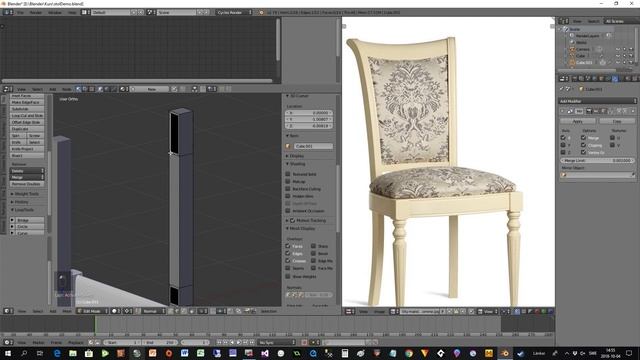The width and height of the screenshot is (640, 360).
Task: Open the Mesh menu in 3D header
Action: click(67, 311)
